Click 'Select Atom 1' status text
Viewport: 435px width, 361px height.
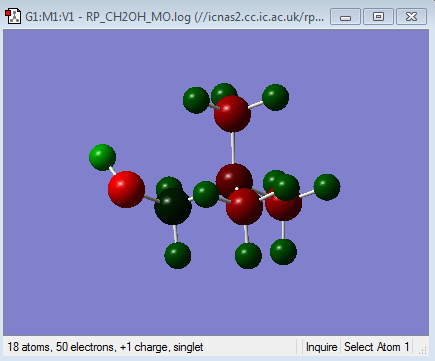pos(377,347)
